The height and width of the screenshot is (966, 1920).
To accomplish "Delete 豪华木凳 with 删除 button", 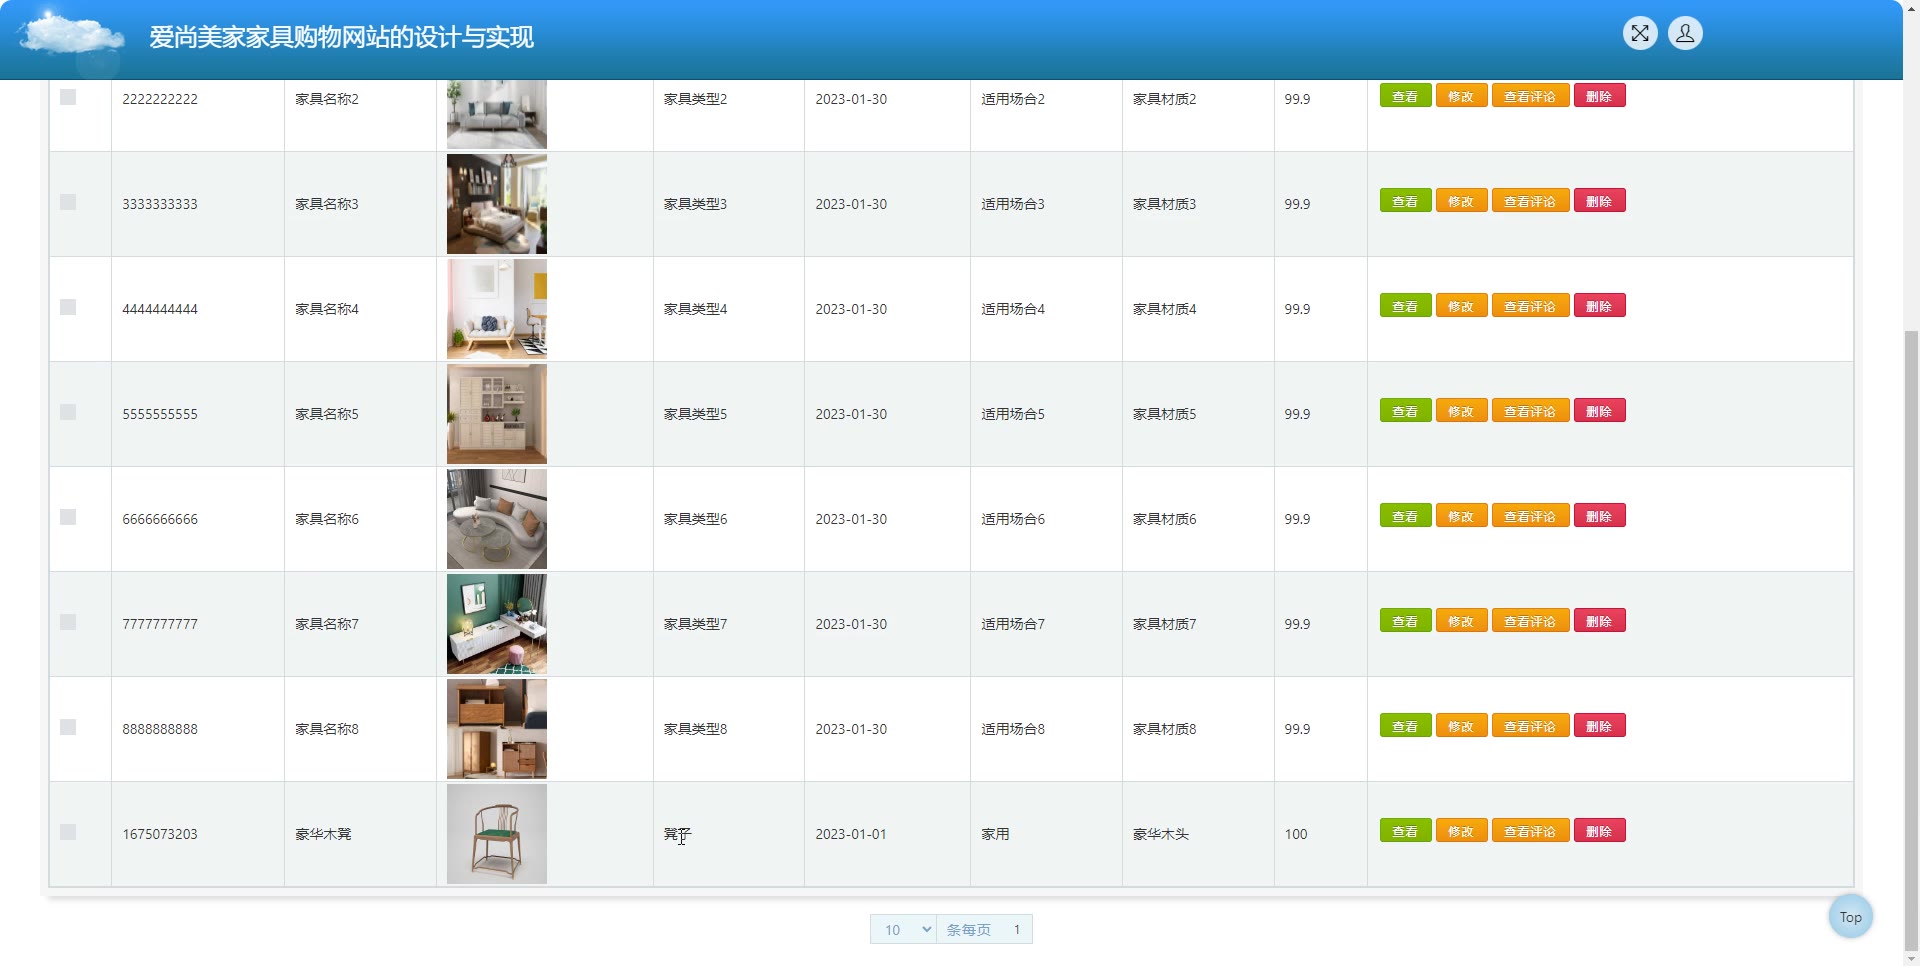I will [1599, 831].
